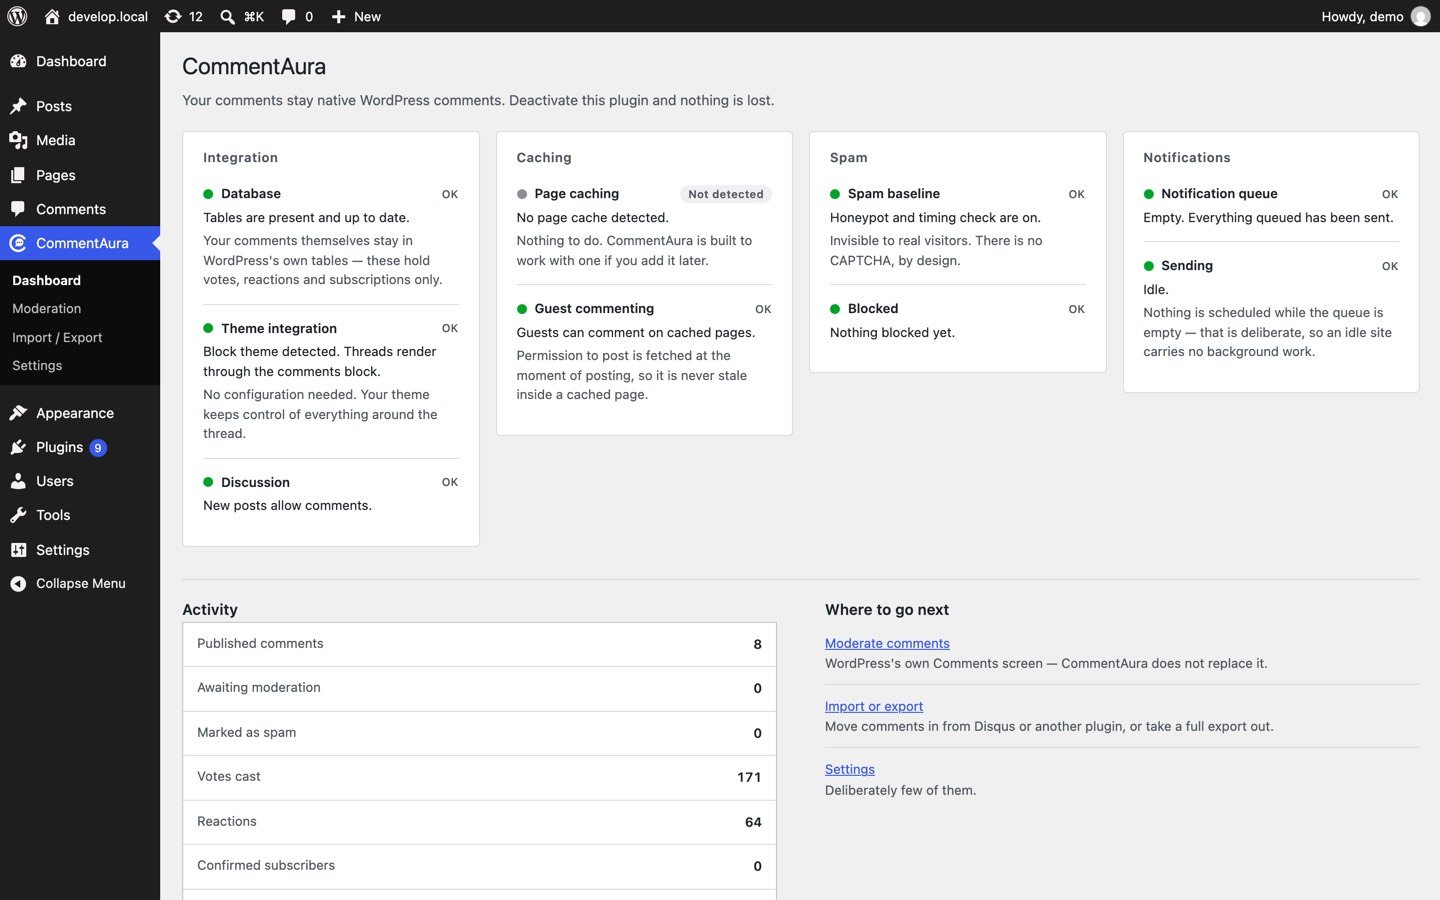Click the Posts pin icon
1440x900 pixels.
pyautogui.click(x=18, y=106)
